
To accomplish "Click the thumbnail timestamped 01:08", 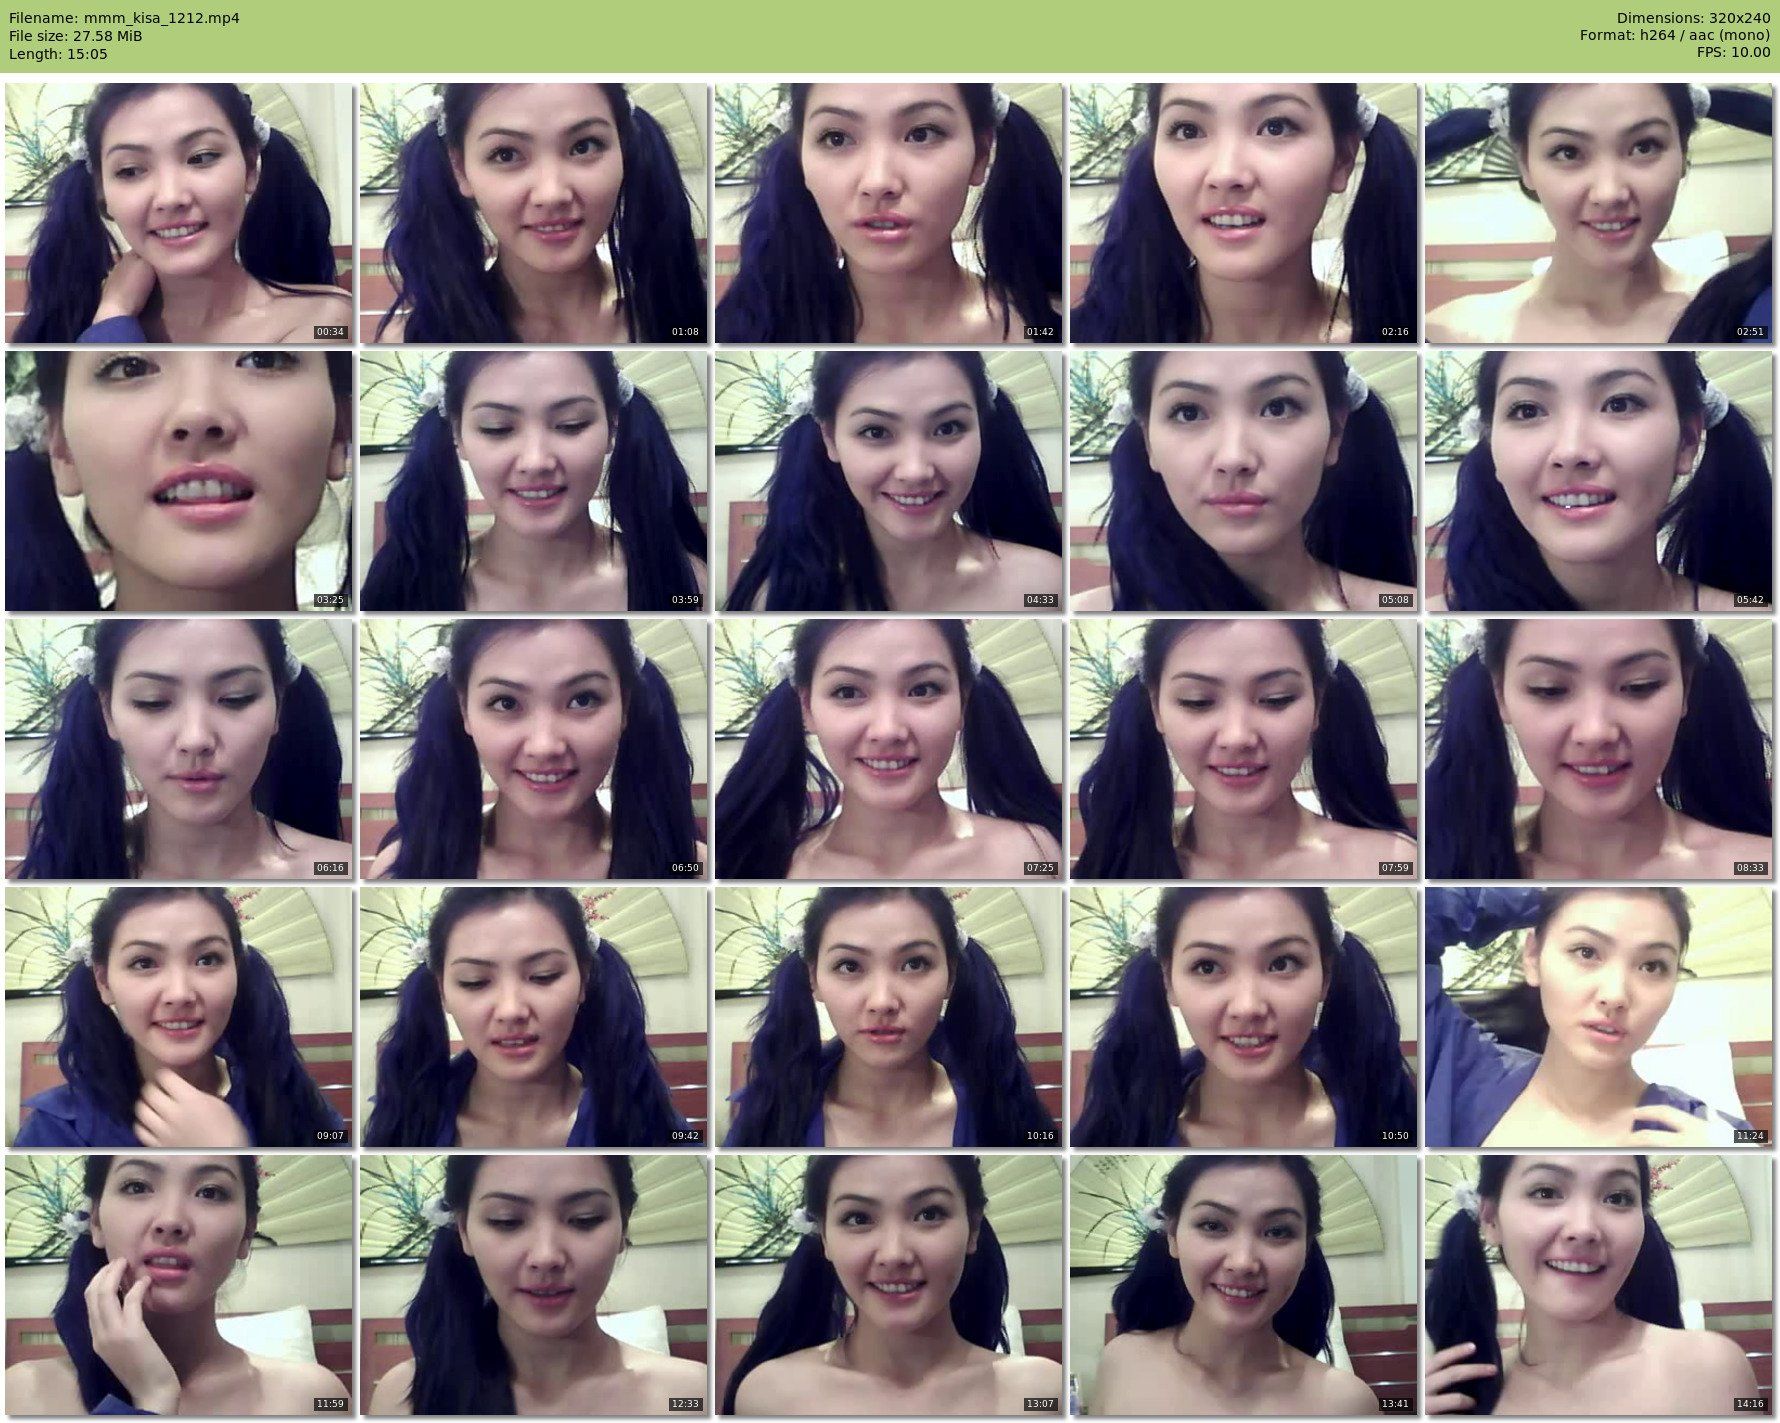I will point(533,213).
